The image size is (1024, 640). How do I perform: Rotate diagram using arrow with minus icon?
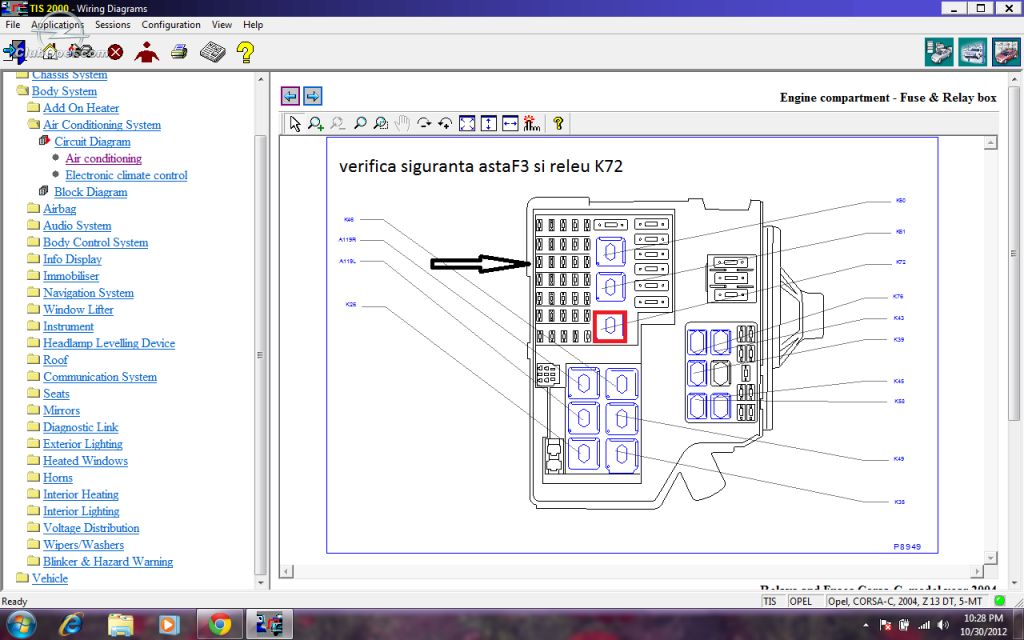pos(424,123)
